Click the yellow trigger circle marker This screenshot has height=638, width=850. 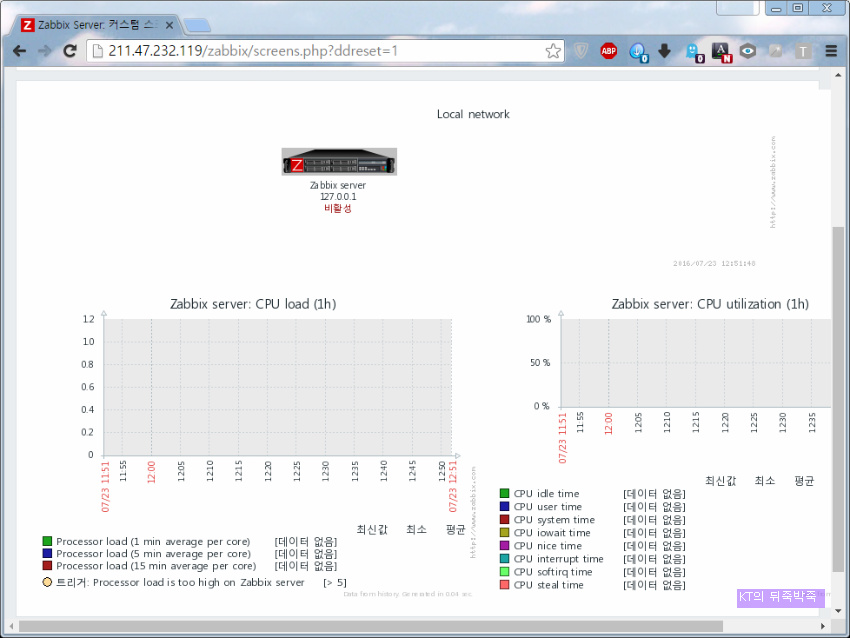tap(47, 582)
